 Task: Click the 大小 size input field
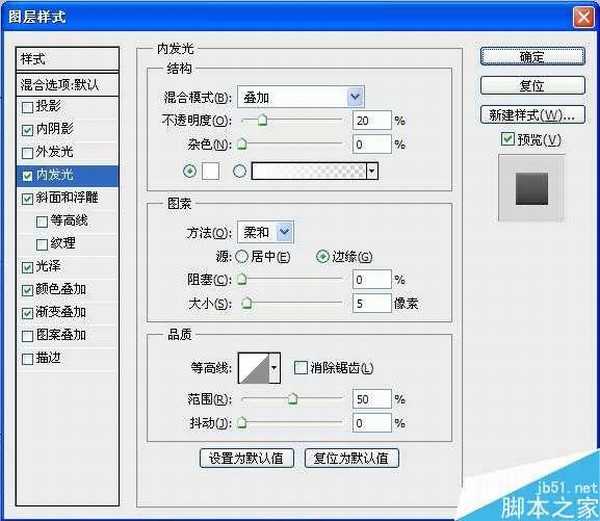click(371, 303)
